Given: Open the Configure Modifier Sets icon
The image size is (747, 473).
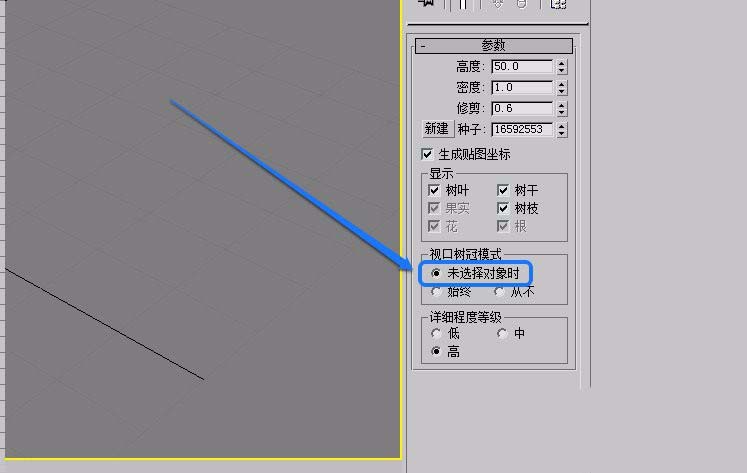Looking at the screenshot, I should 558,4.
